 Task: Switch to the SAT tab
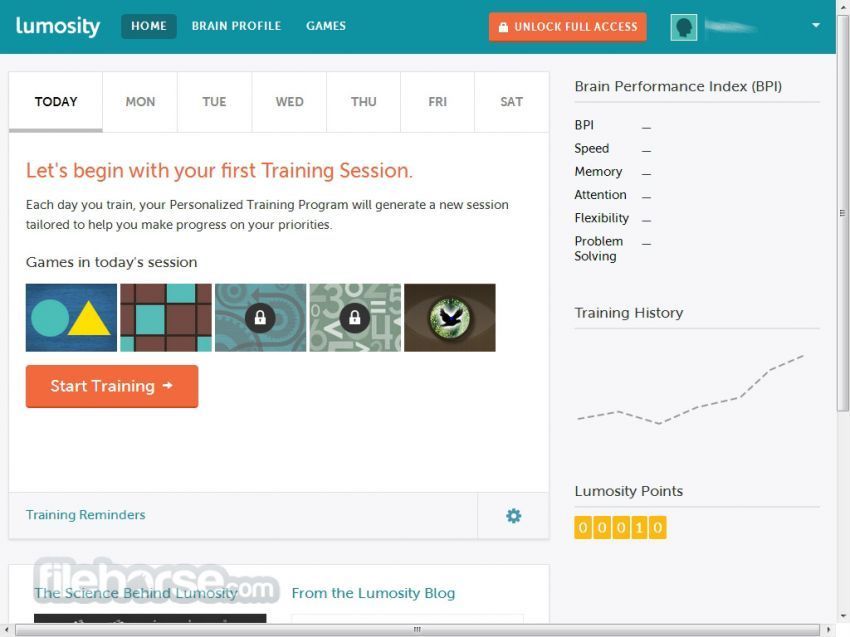512,102
